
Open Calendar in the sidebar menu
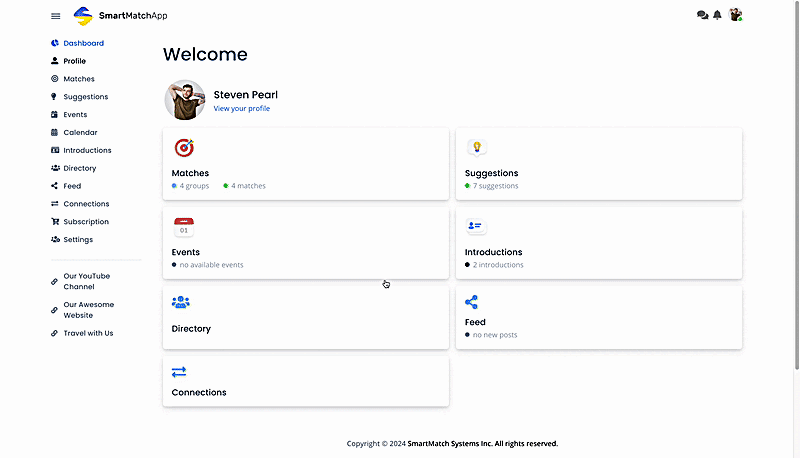80,132
